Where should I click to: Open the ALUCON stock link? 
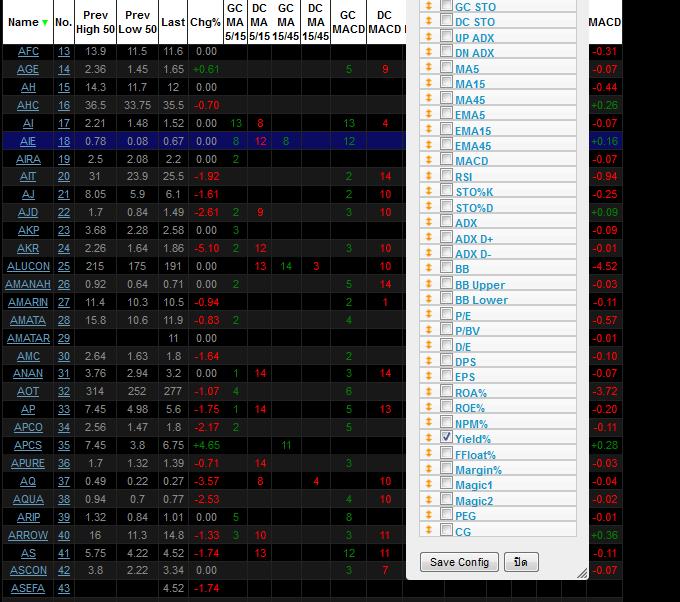tap(28, 266)
